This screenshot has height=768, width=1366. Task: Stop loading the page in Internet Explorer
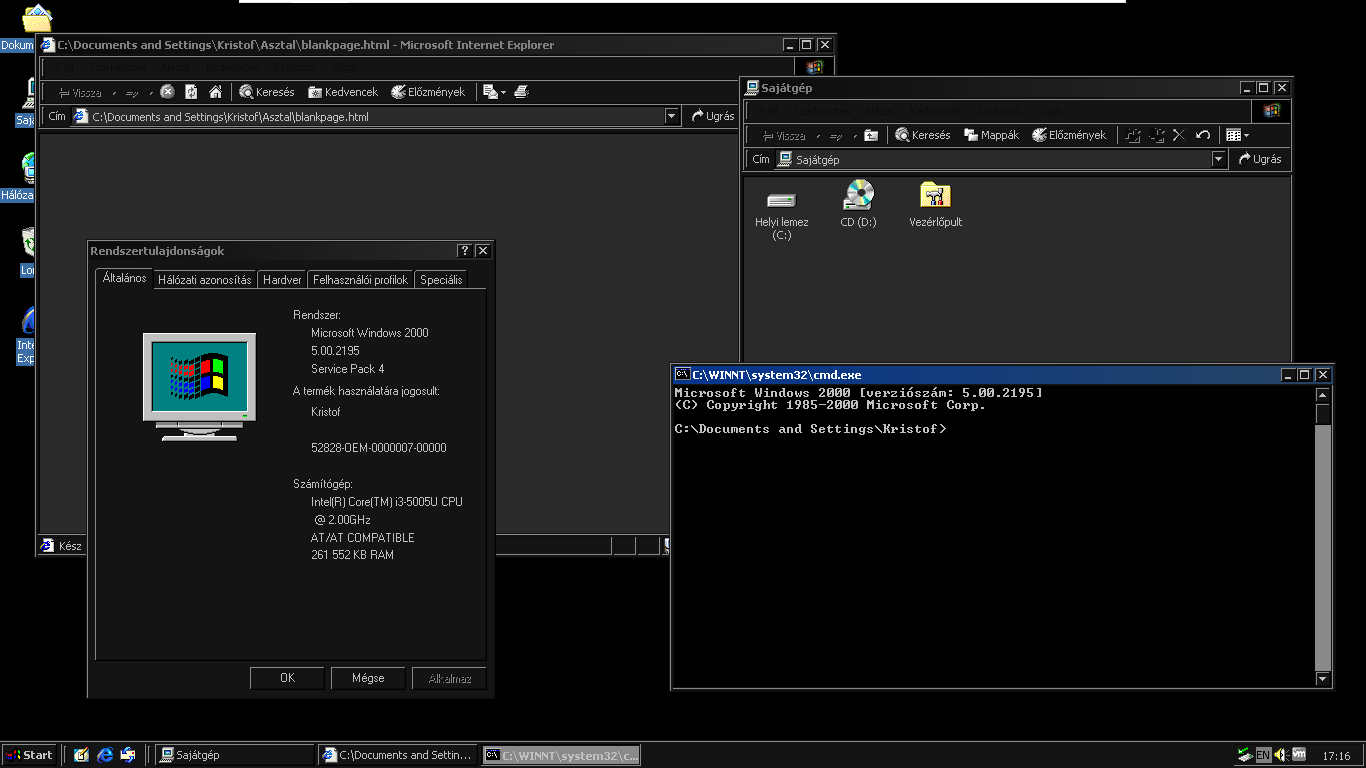tap(166, 91)
